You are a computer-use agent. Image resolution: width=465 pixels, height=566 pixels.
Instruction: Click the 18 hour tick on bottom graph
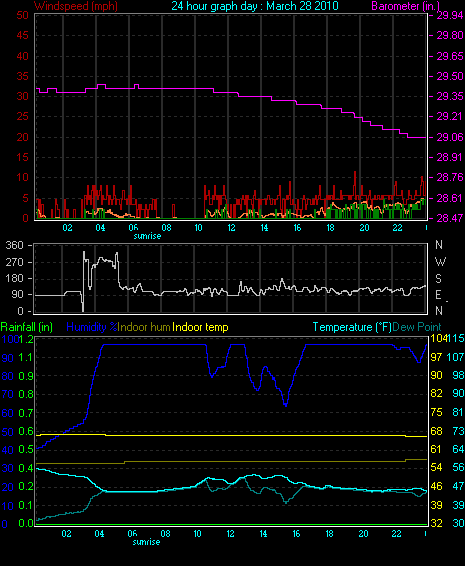tap(330, 534)
